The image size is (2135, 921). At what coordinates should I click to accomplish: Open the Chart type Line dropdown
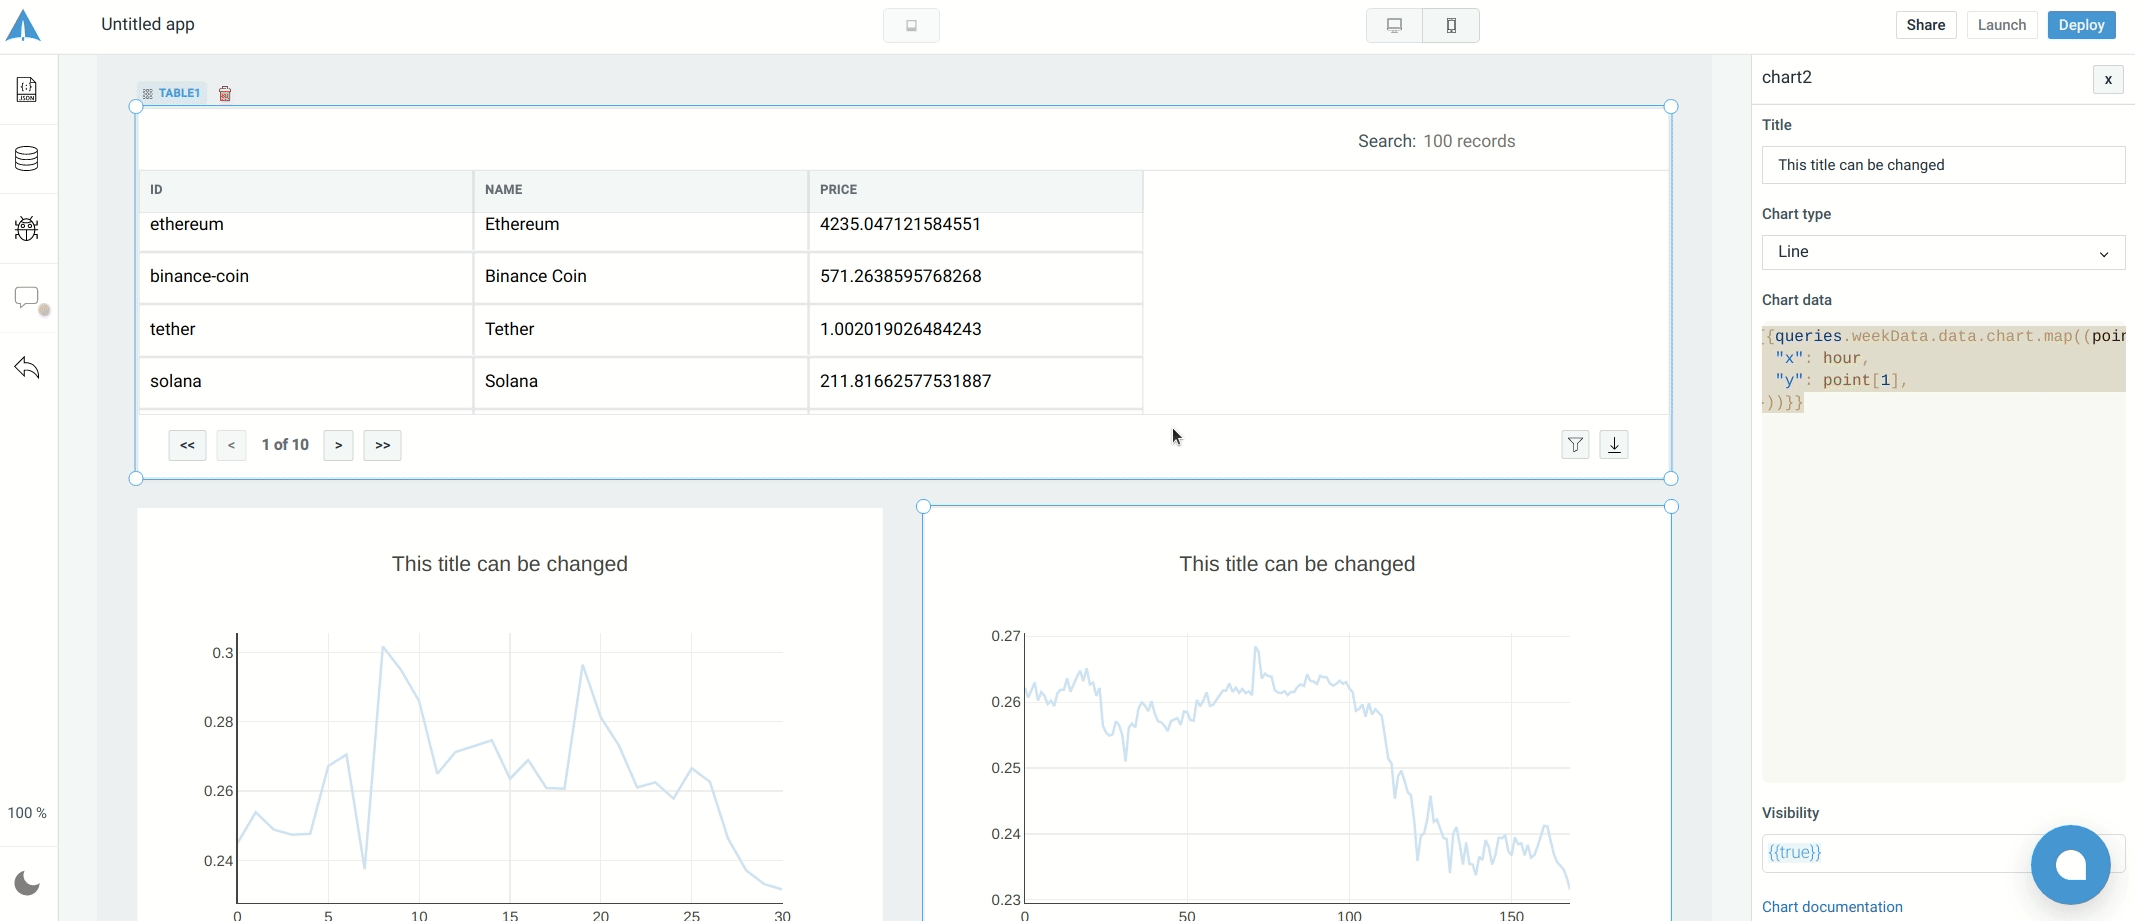1943,252
